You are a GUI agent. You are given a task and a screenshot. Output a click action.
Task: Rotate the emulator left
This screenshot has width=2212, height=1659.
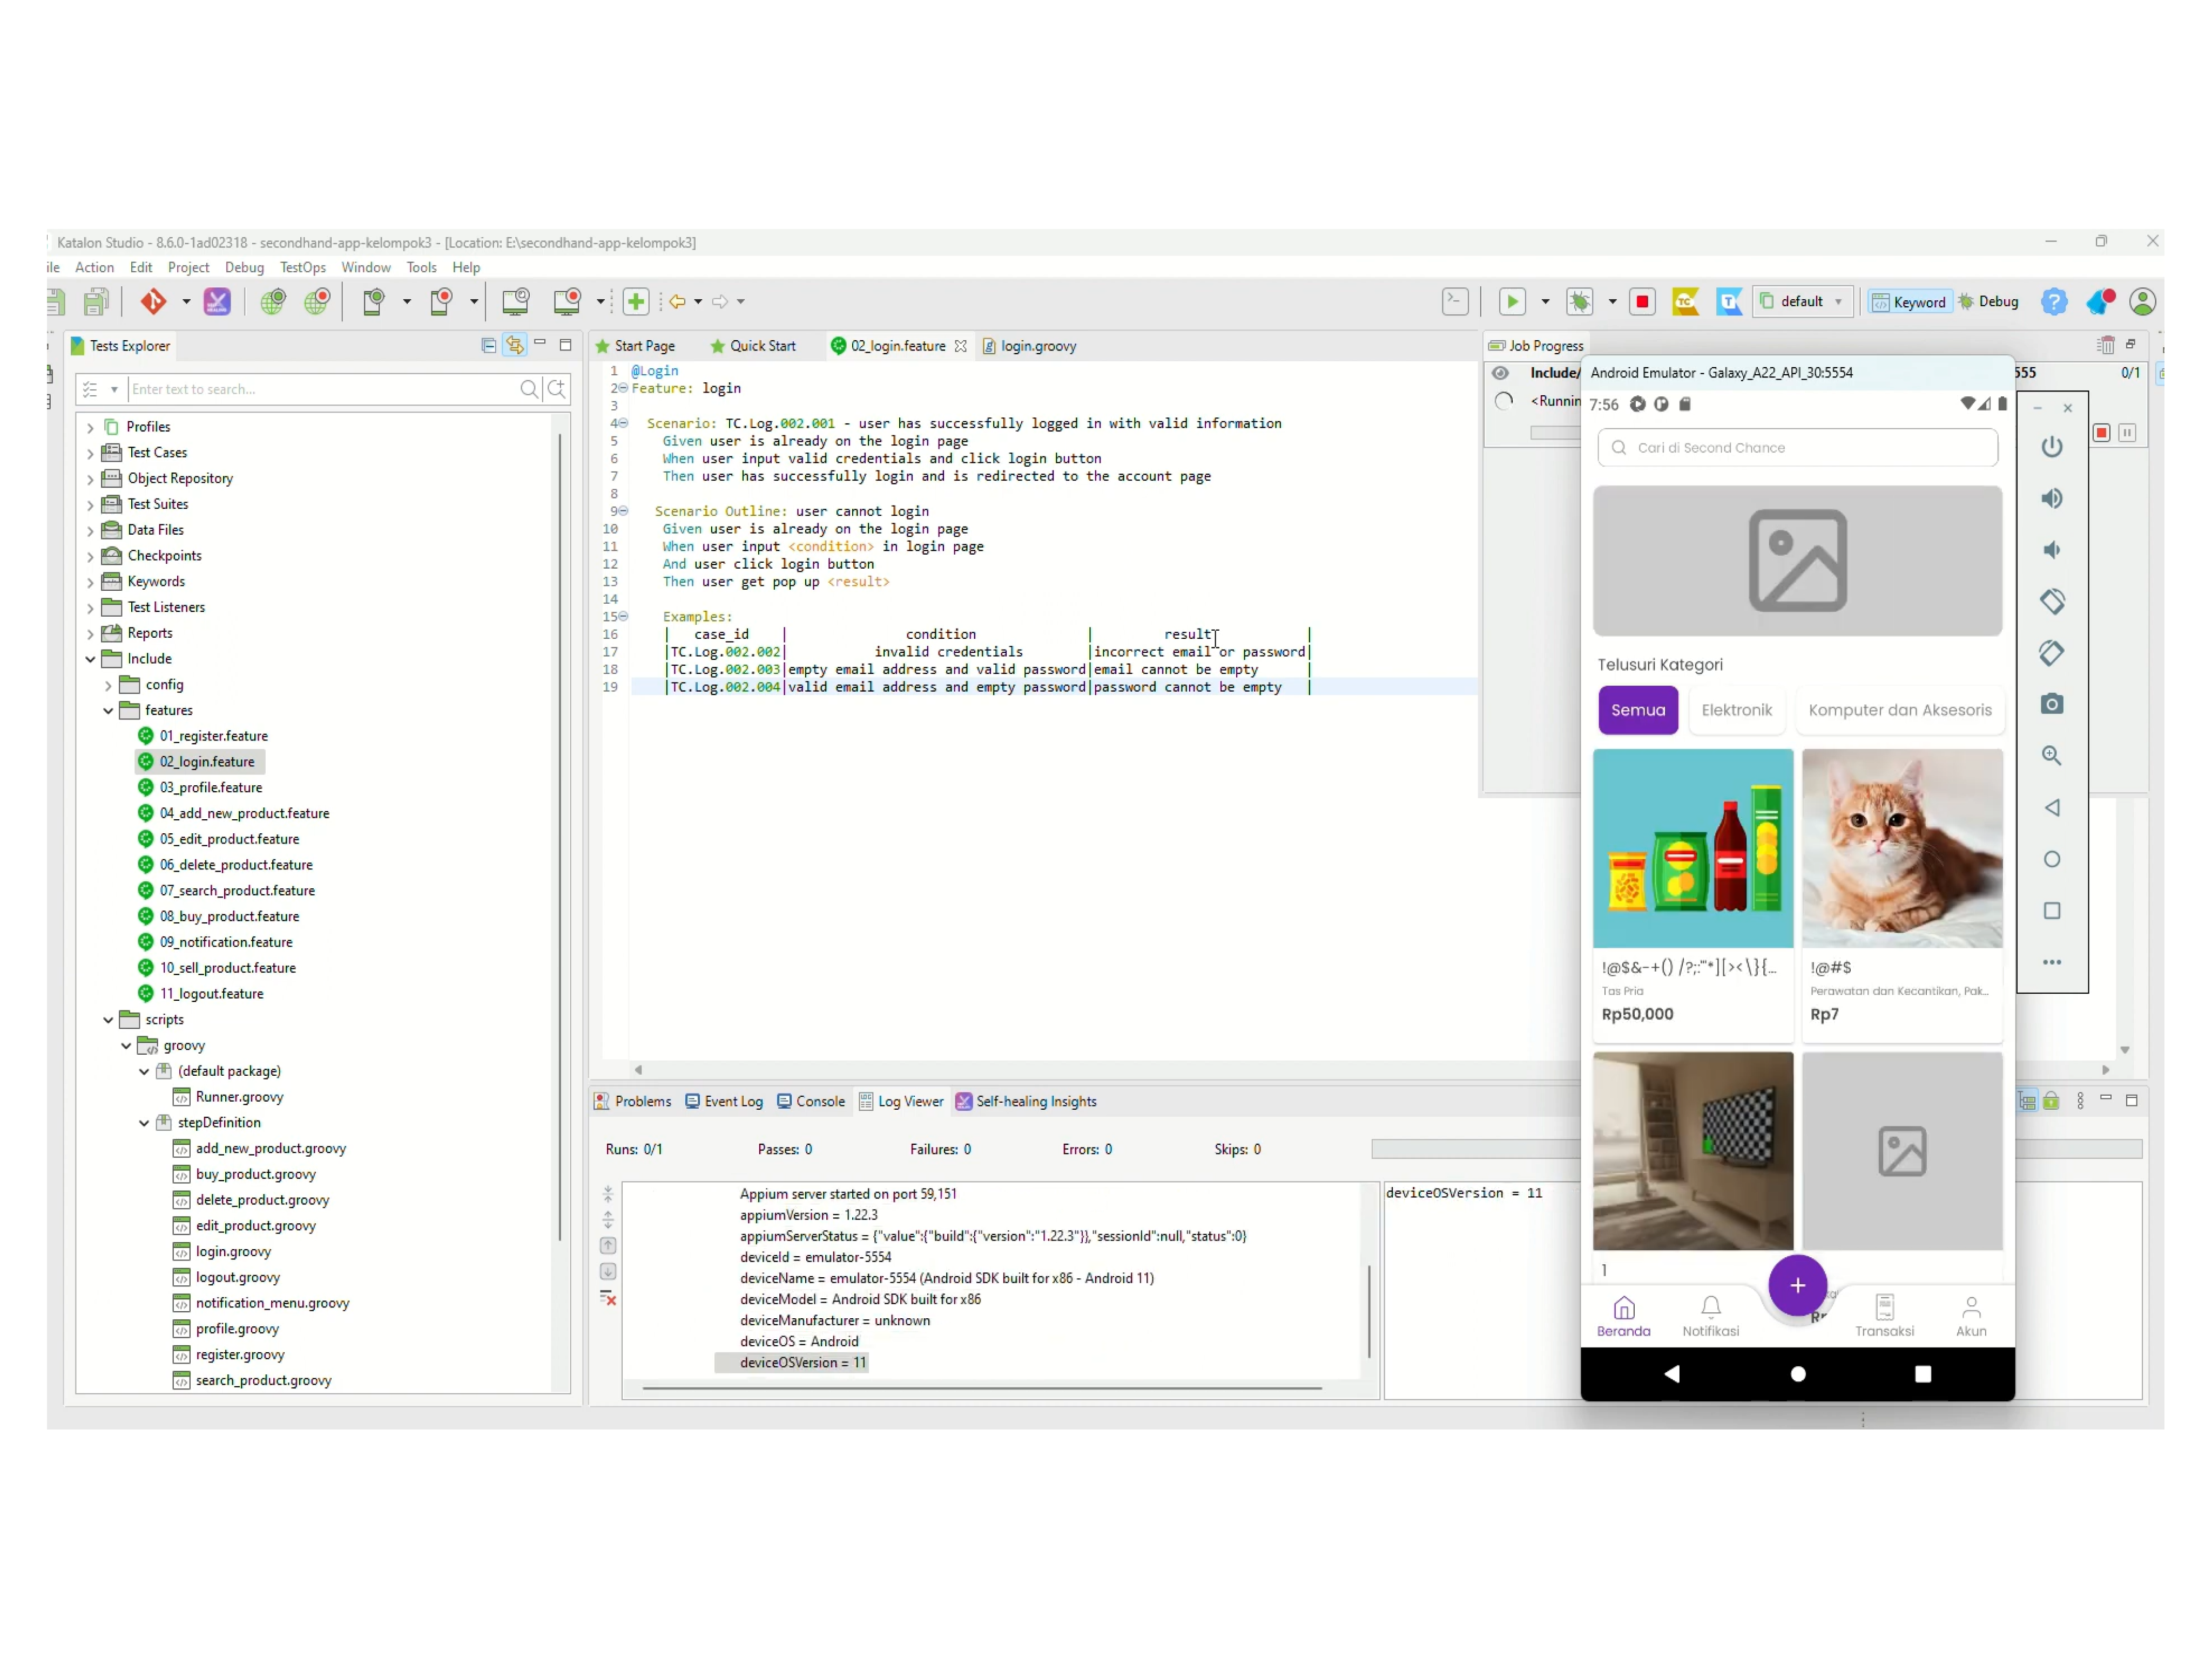[2051, 601]
